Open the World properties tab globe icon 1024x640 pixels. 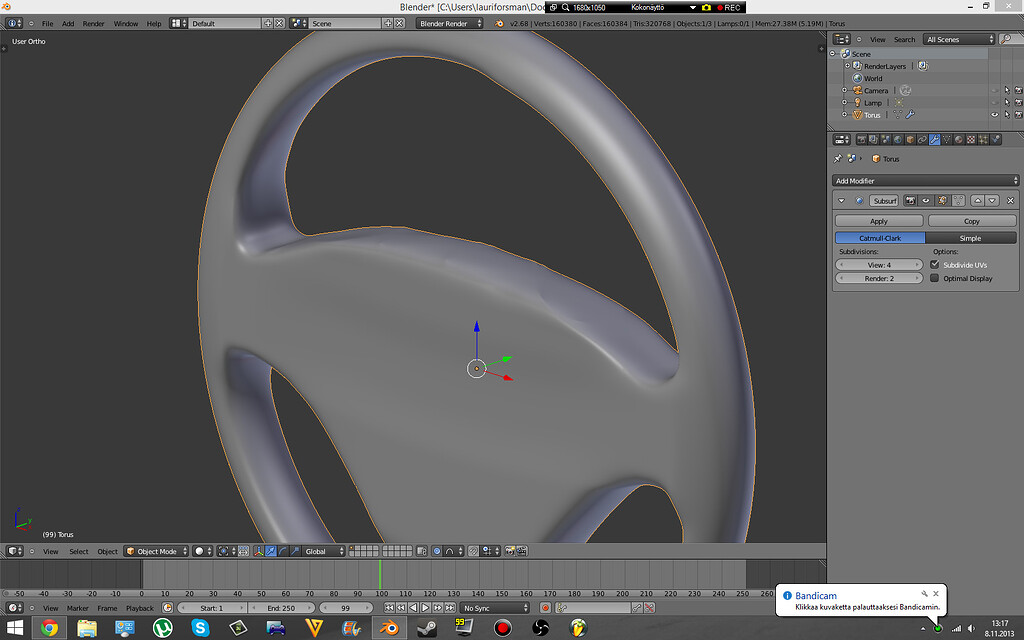coord(897,139)
